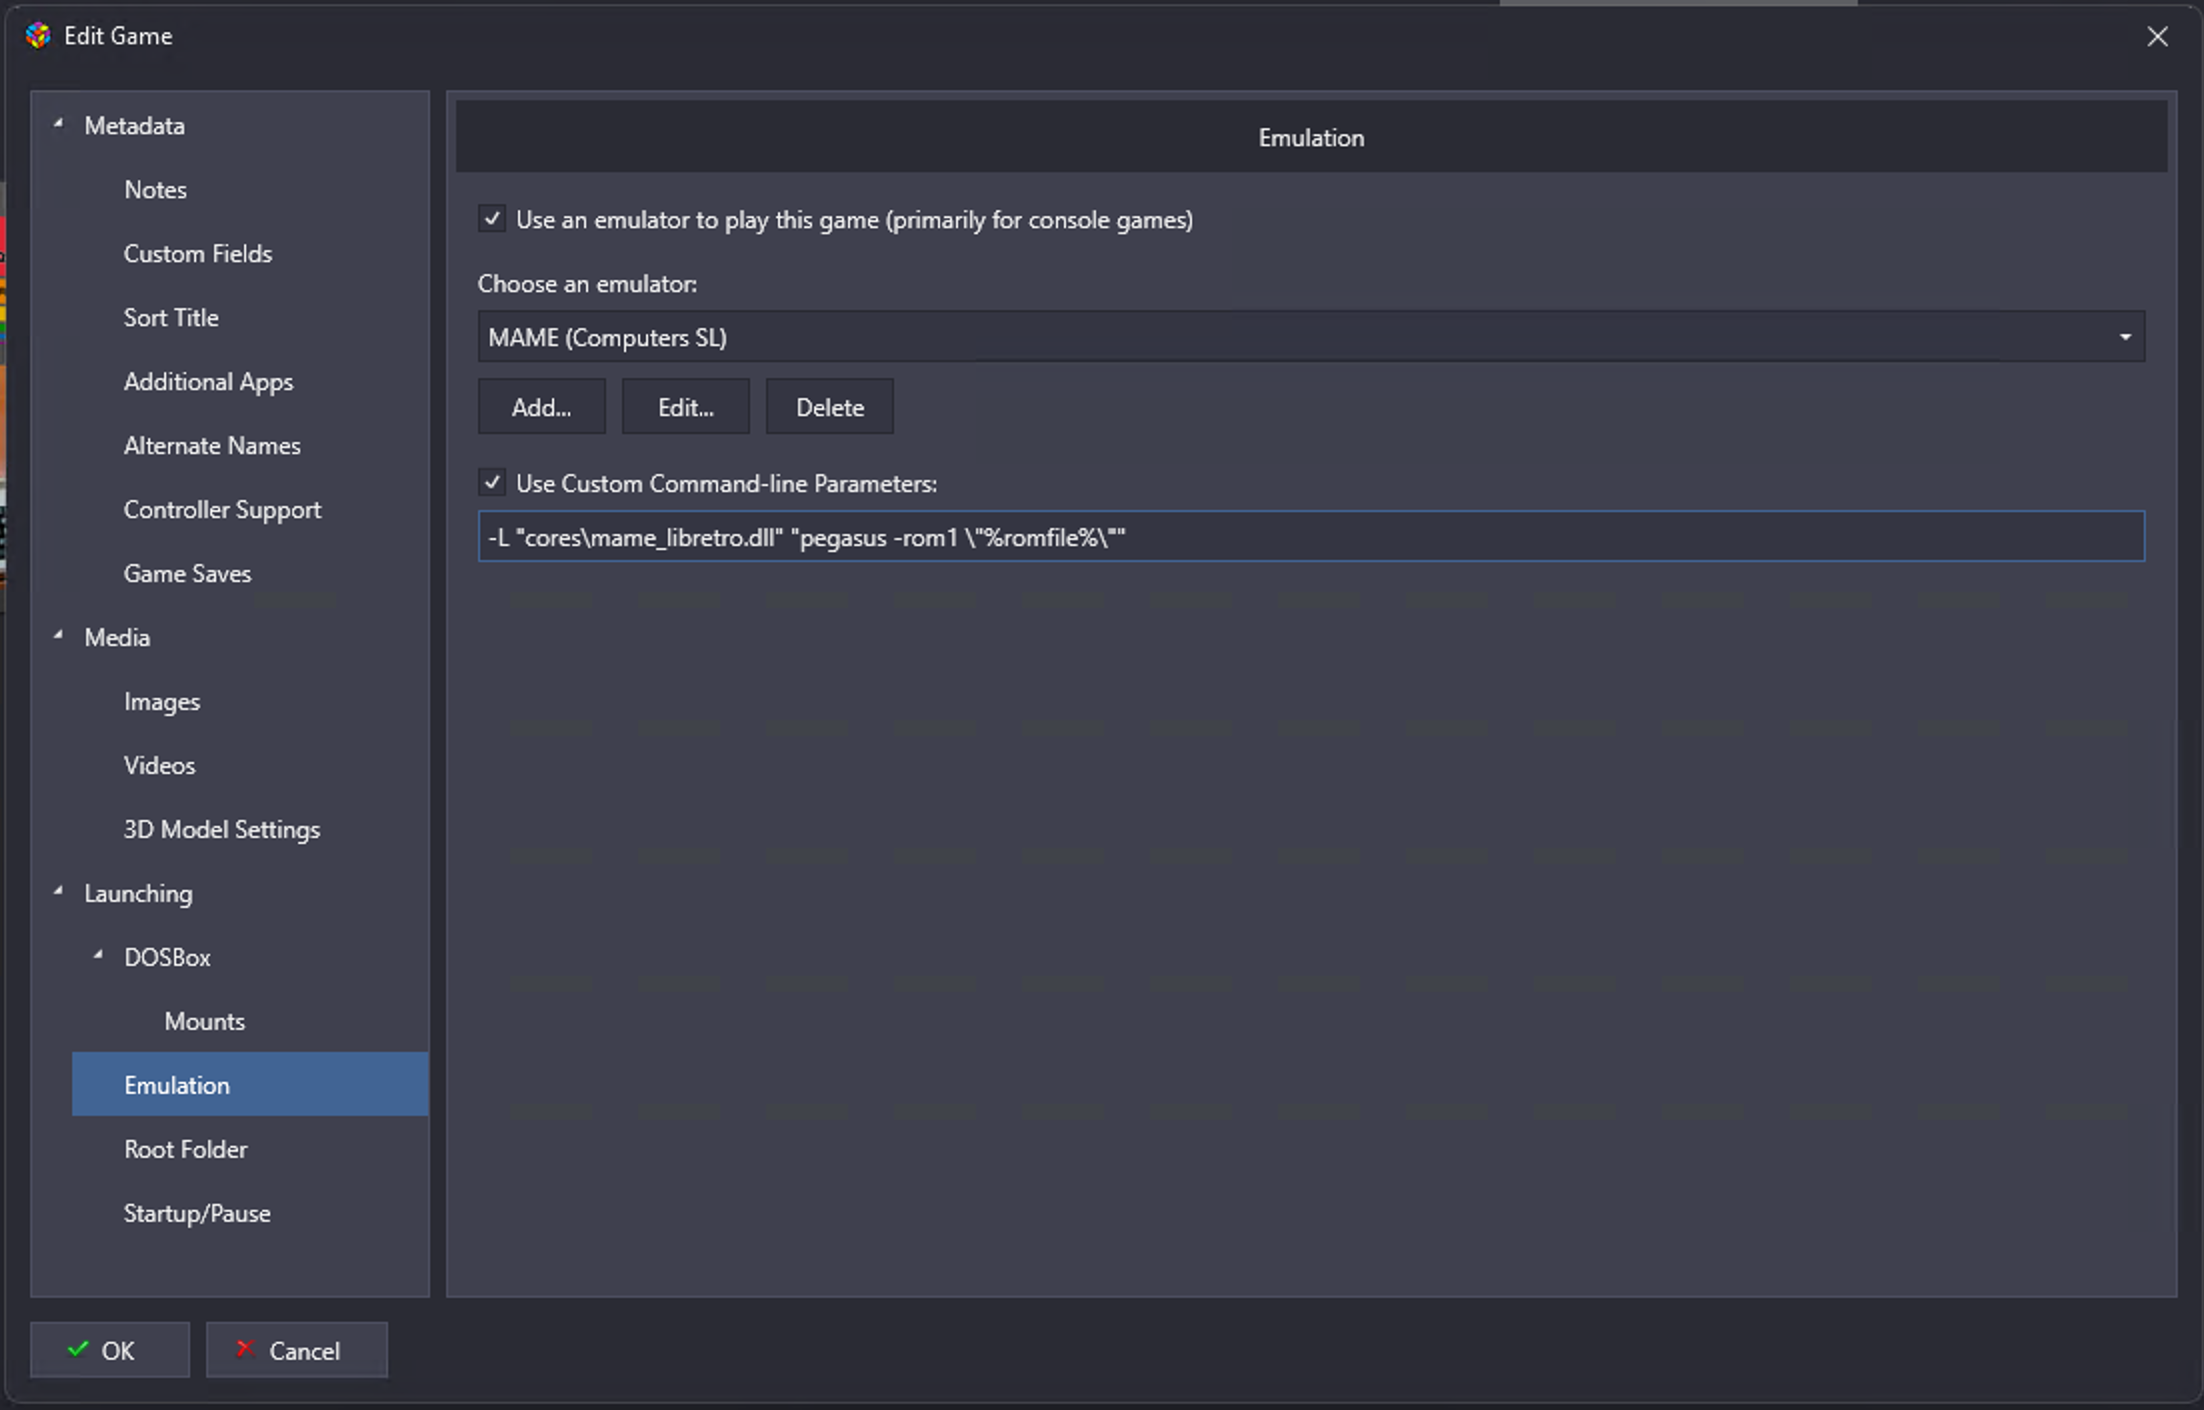Click the MAME (Computers SL) emulator combo box

pyautogui.click(x=1311, y=337)
